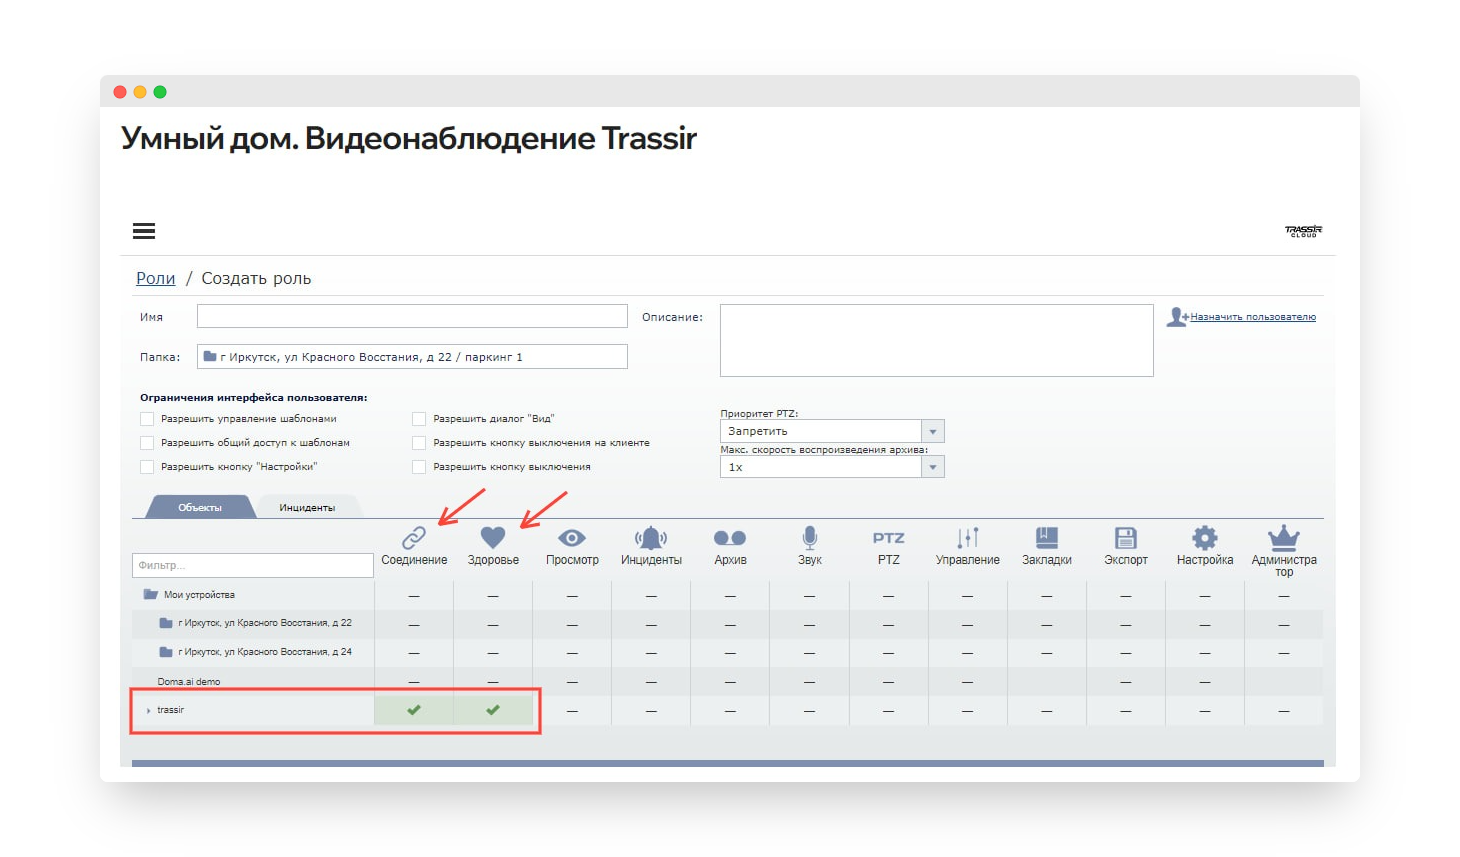Click folder icon of Мои устройства

point(151,594)
